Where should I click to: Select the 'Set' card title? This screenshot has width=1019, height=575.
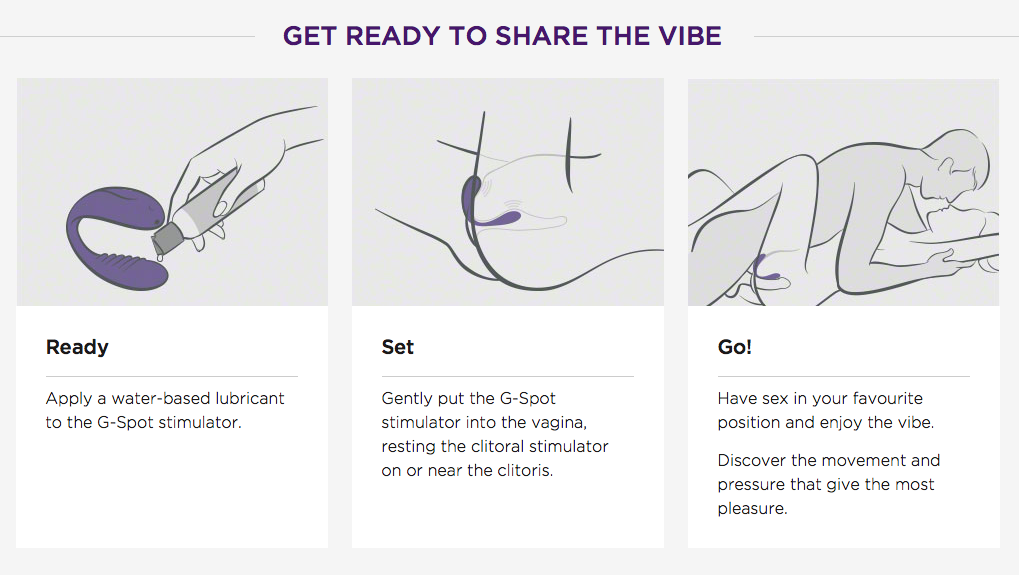click(398, 347)
